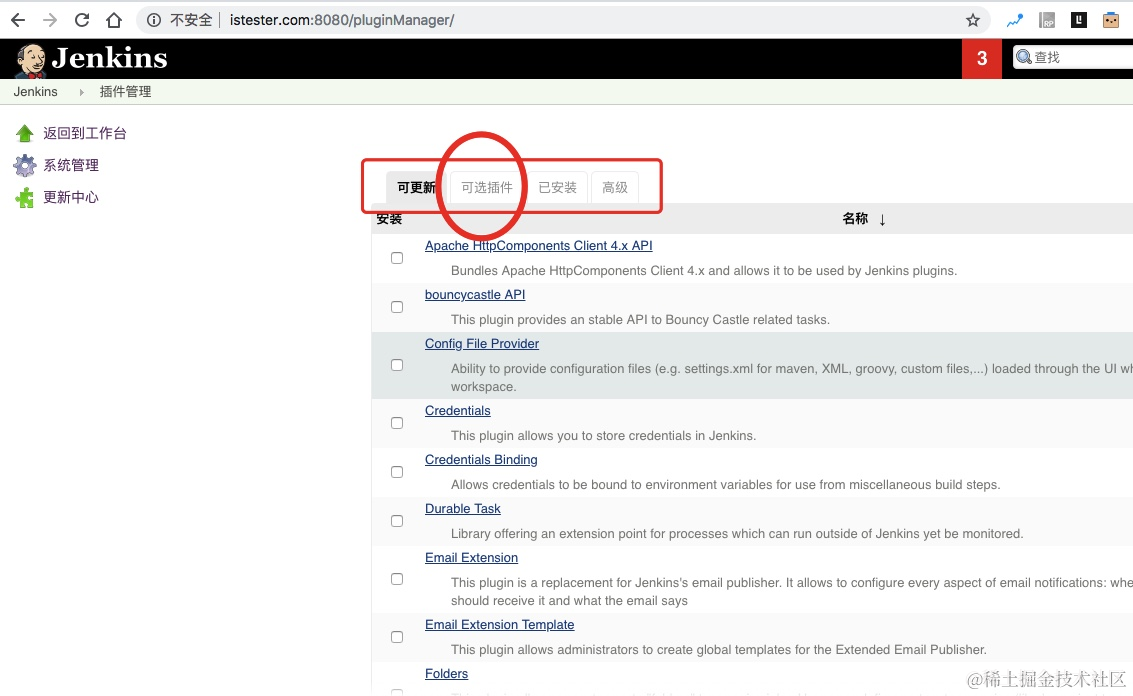Viewport: 1133px width, 696px height.
Task: Tick the checkbox for Apache HttpComponents Client 4.x API
Action: click(x=397, y=258)
